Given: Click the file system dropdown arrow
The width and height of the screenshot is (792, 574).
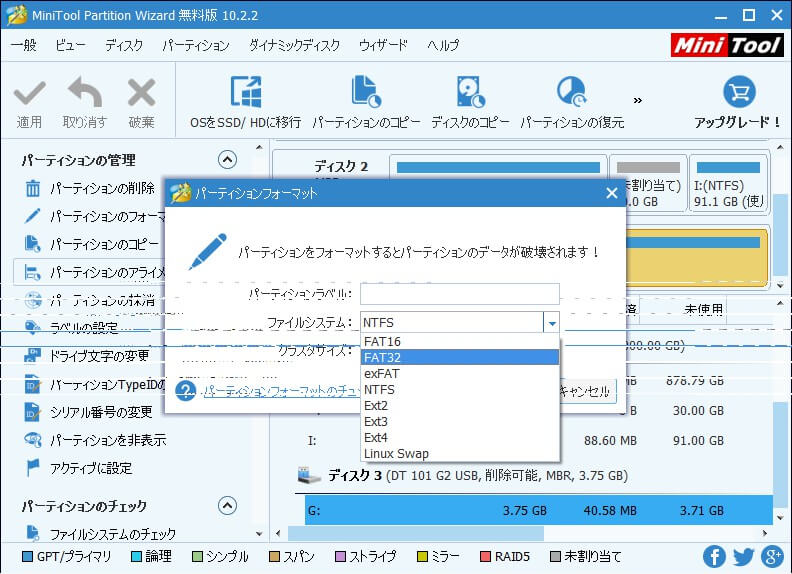Looking at the screenshot, I should (552, 322).
